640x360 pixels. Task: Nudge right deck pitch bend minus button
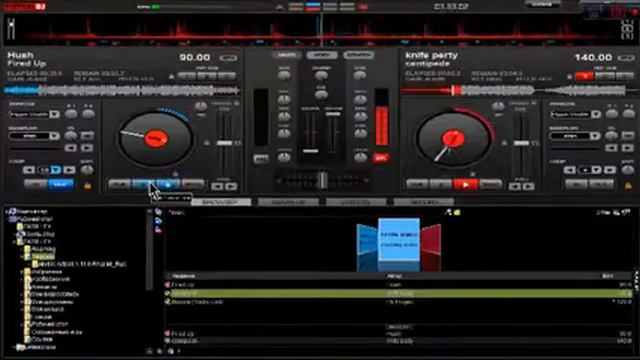[515, 187]
